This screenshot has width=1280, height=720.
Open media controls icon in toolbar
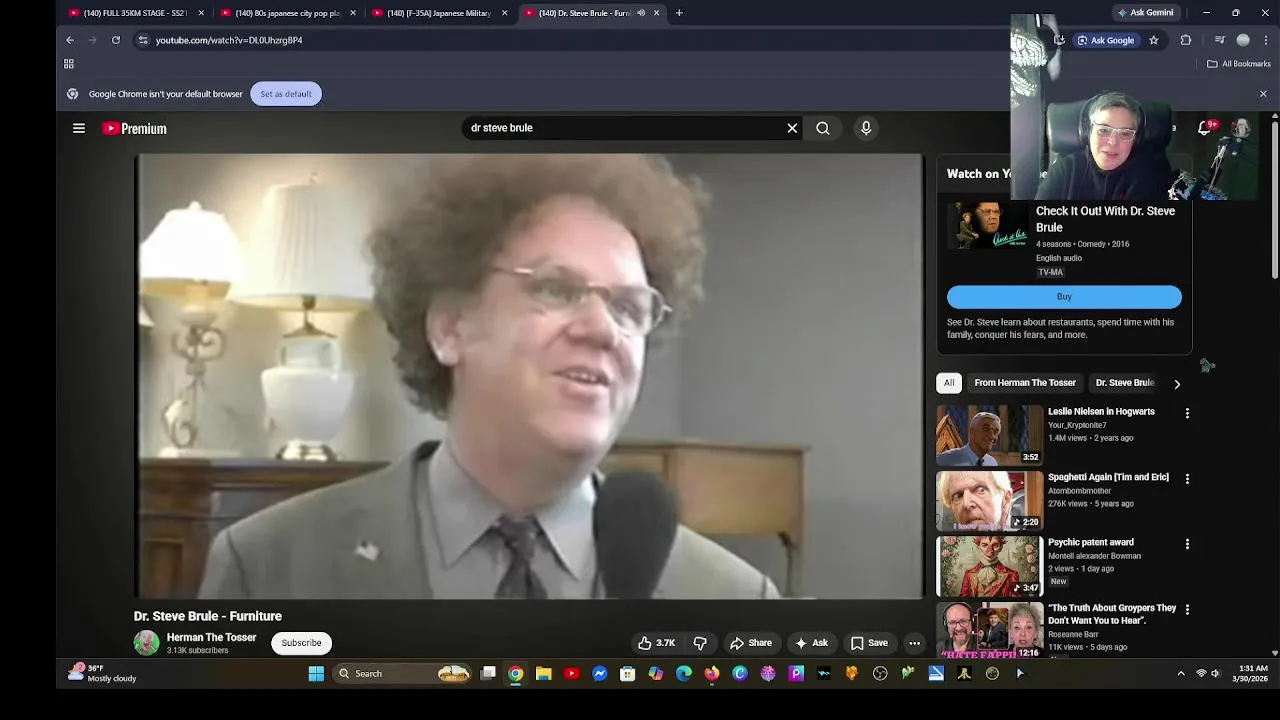[x=1219, y=40]
